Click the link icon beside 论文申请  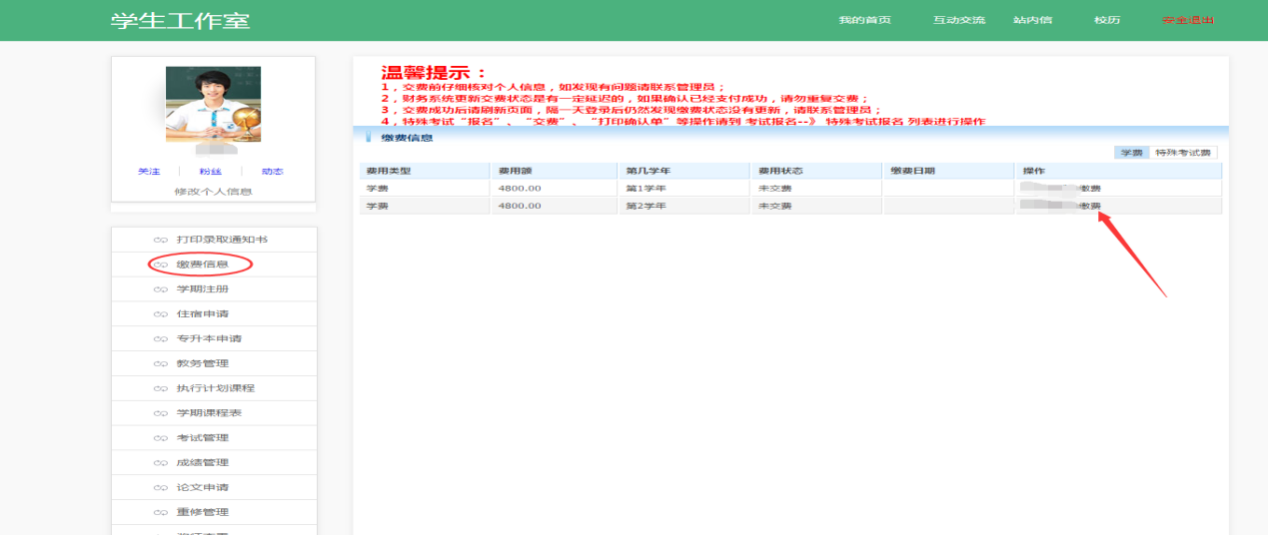click(159, 487)
